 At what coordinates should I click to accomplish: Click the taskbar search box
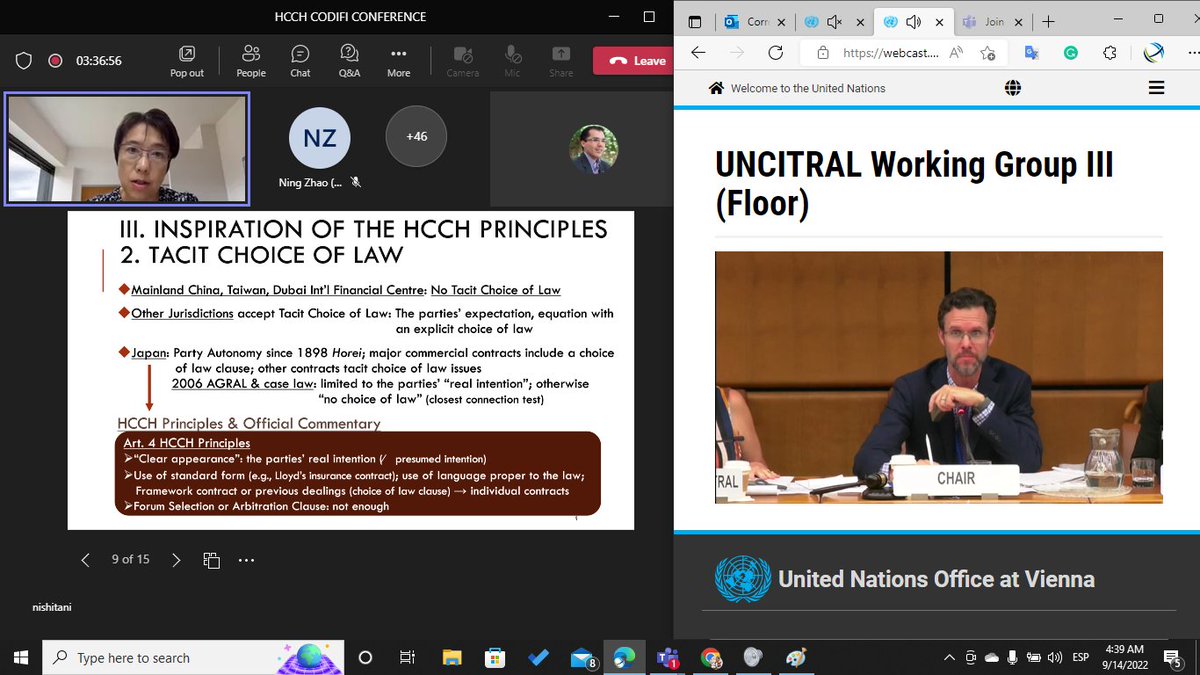192,657
